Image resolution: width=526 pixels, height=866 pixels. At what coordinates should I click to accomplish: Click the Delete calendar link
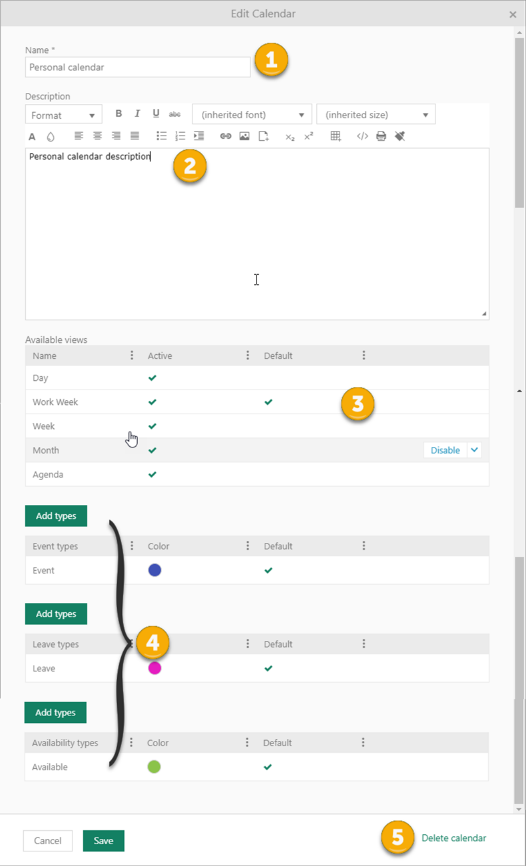coord(454,838)
